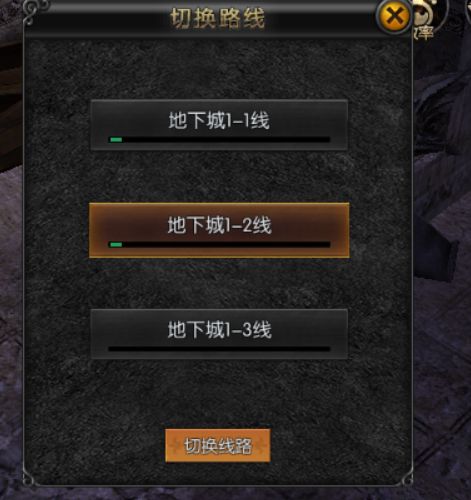Image resolution: width=471 pixels, height=500 pixels.
Task: Click the golden icon labeled 率 behind the dialog
Action: (428, 20)
